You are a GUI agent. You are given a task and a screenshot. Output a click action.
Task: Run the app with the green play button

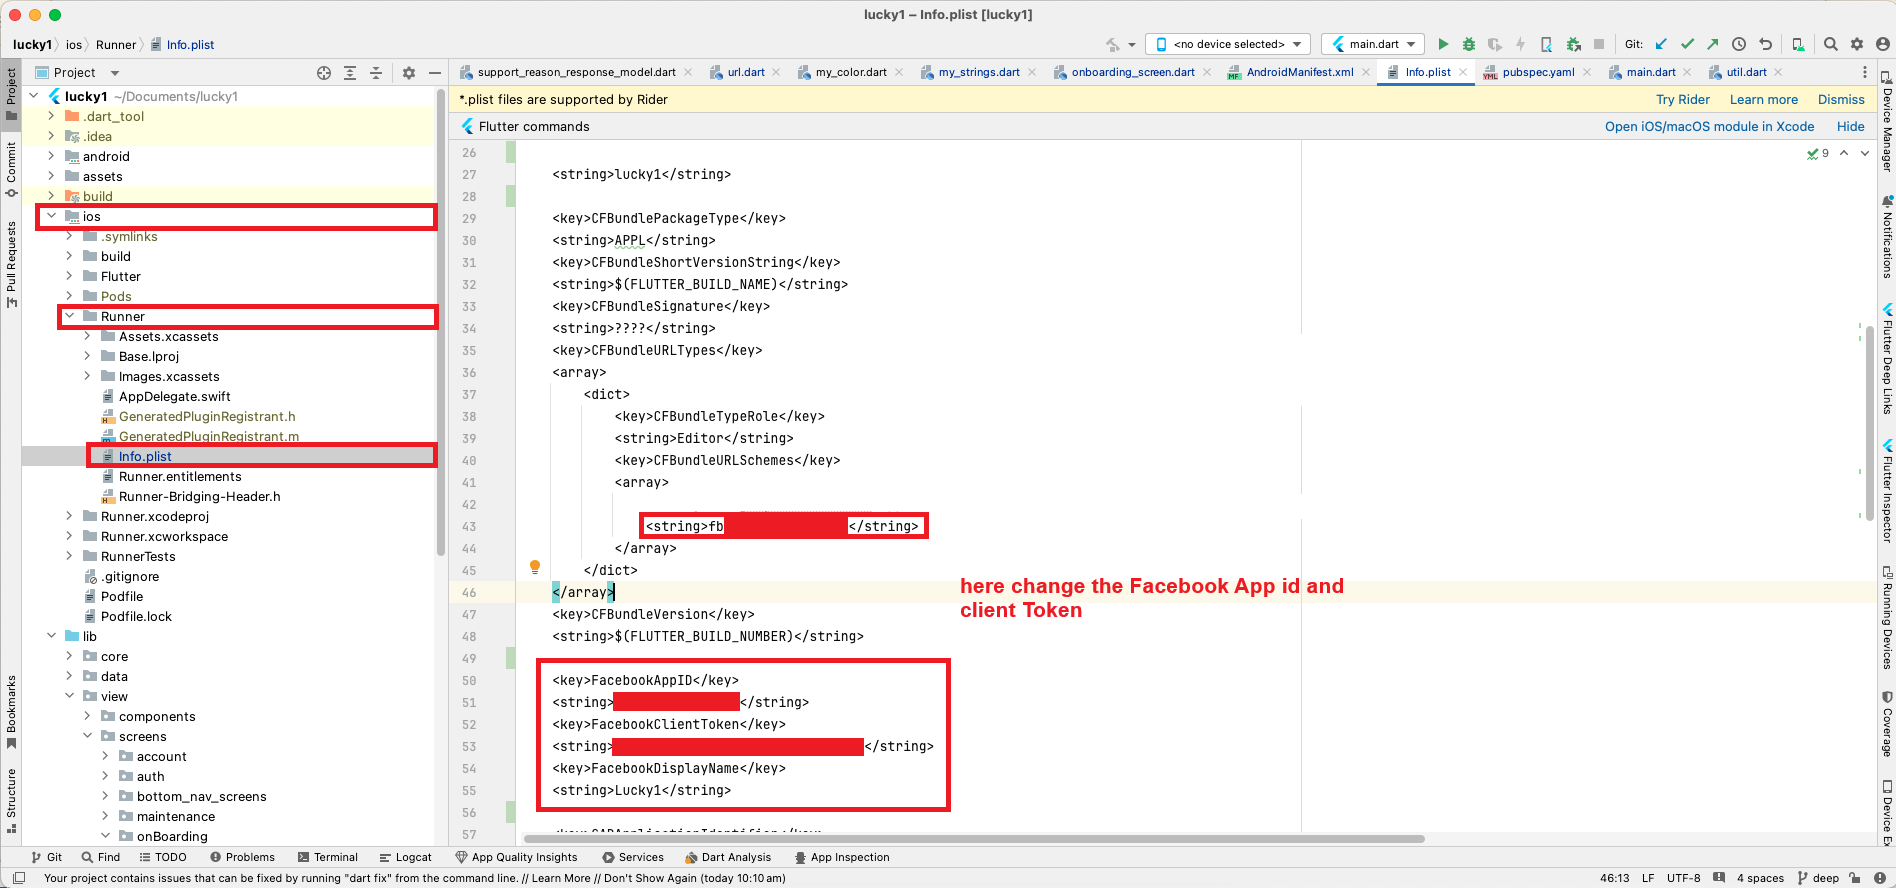[x=1442, y=44]
